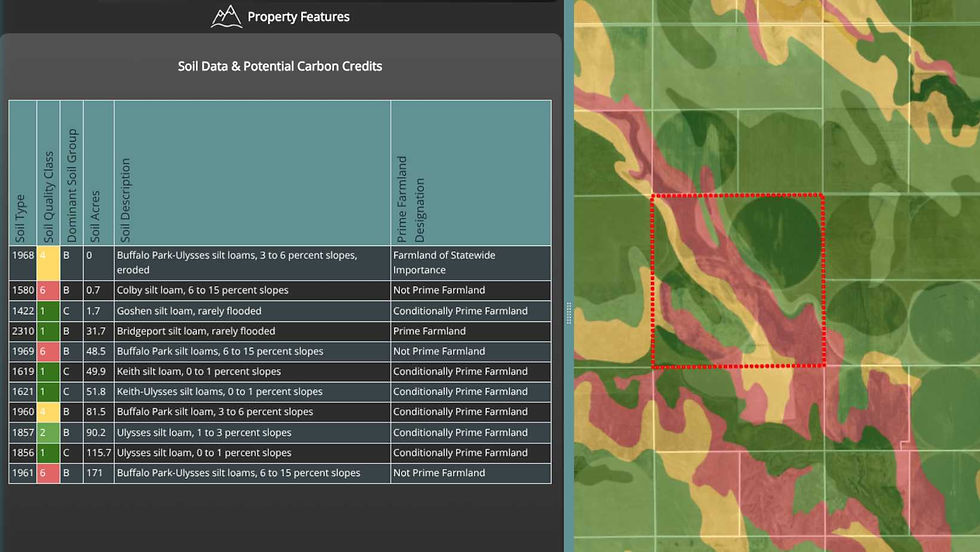Viewport: 980px width, 552px height.
Task: Click green quality swatch for soil 1422
Action: click(x=48, y=311)
